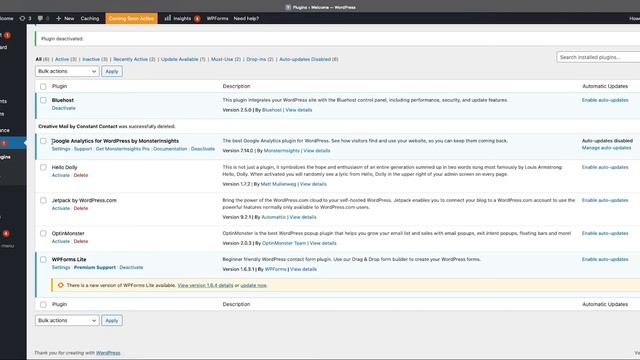The height and width of the screenshot is (360, 640).
Task: Deactivate the Bluehost plugin
Action: click(64, 108)
